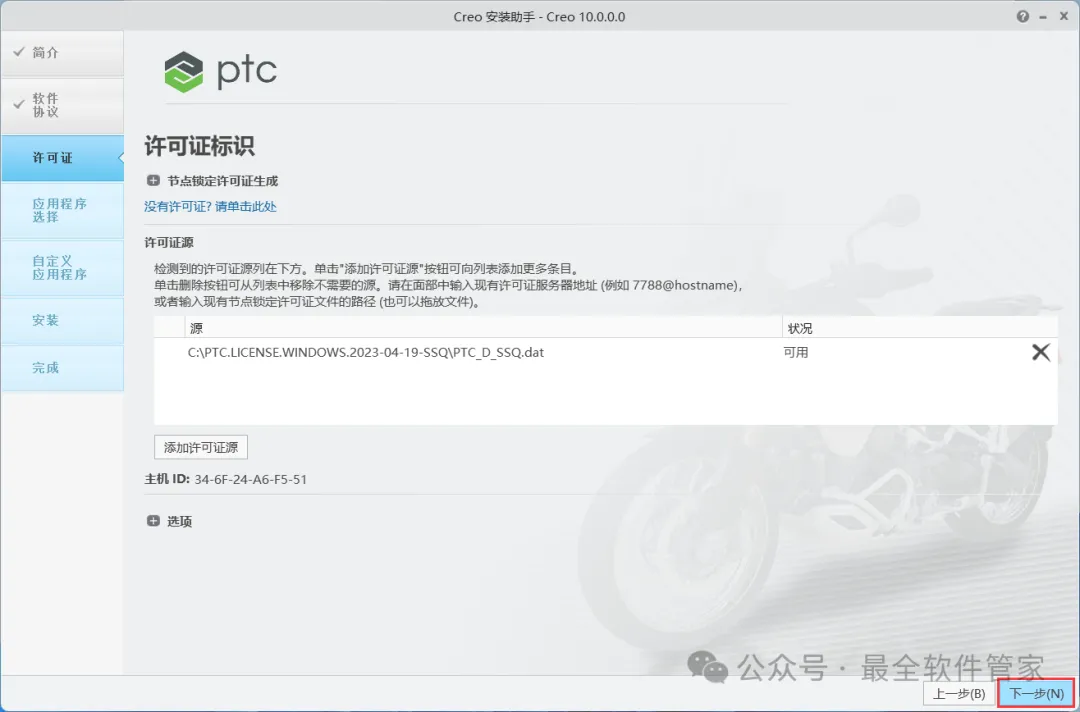Open the 软件协议 agreement step

[62, 105]
